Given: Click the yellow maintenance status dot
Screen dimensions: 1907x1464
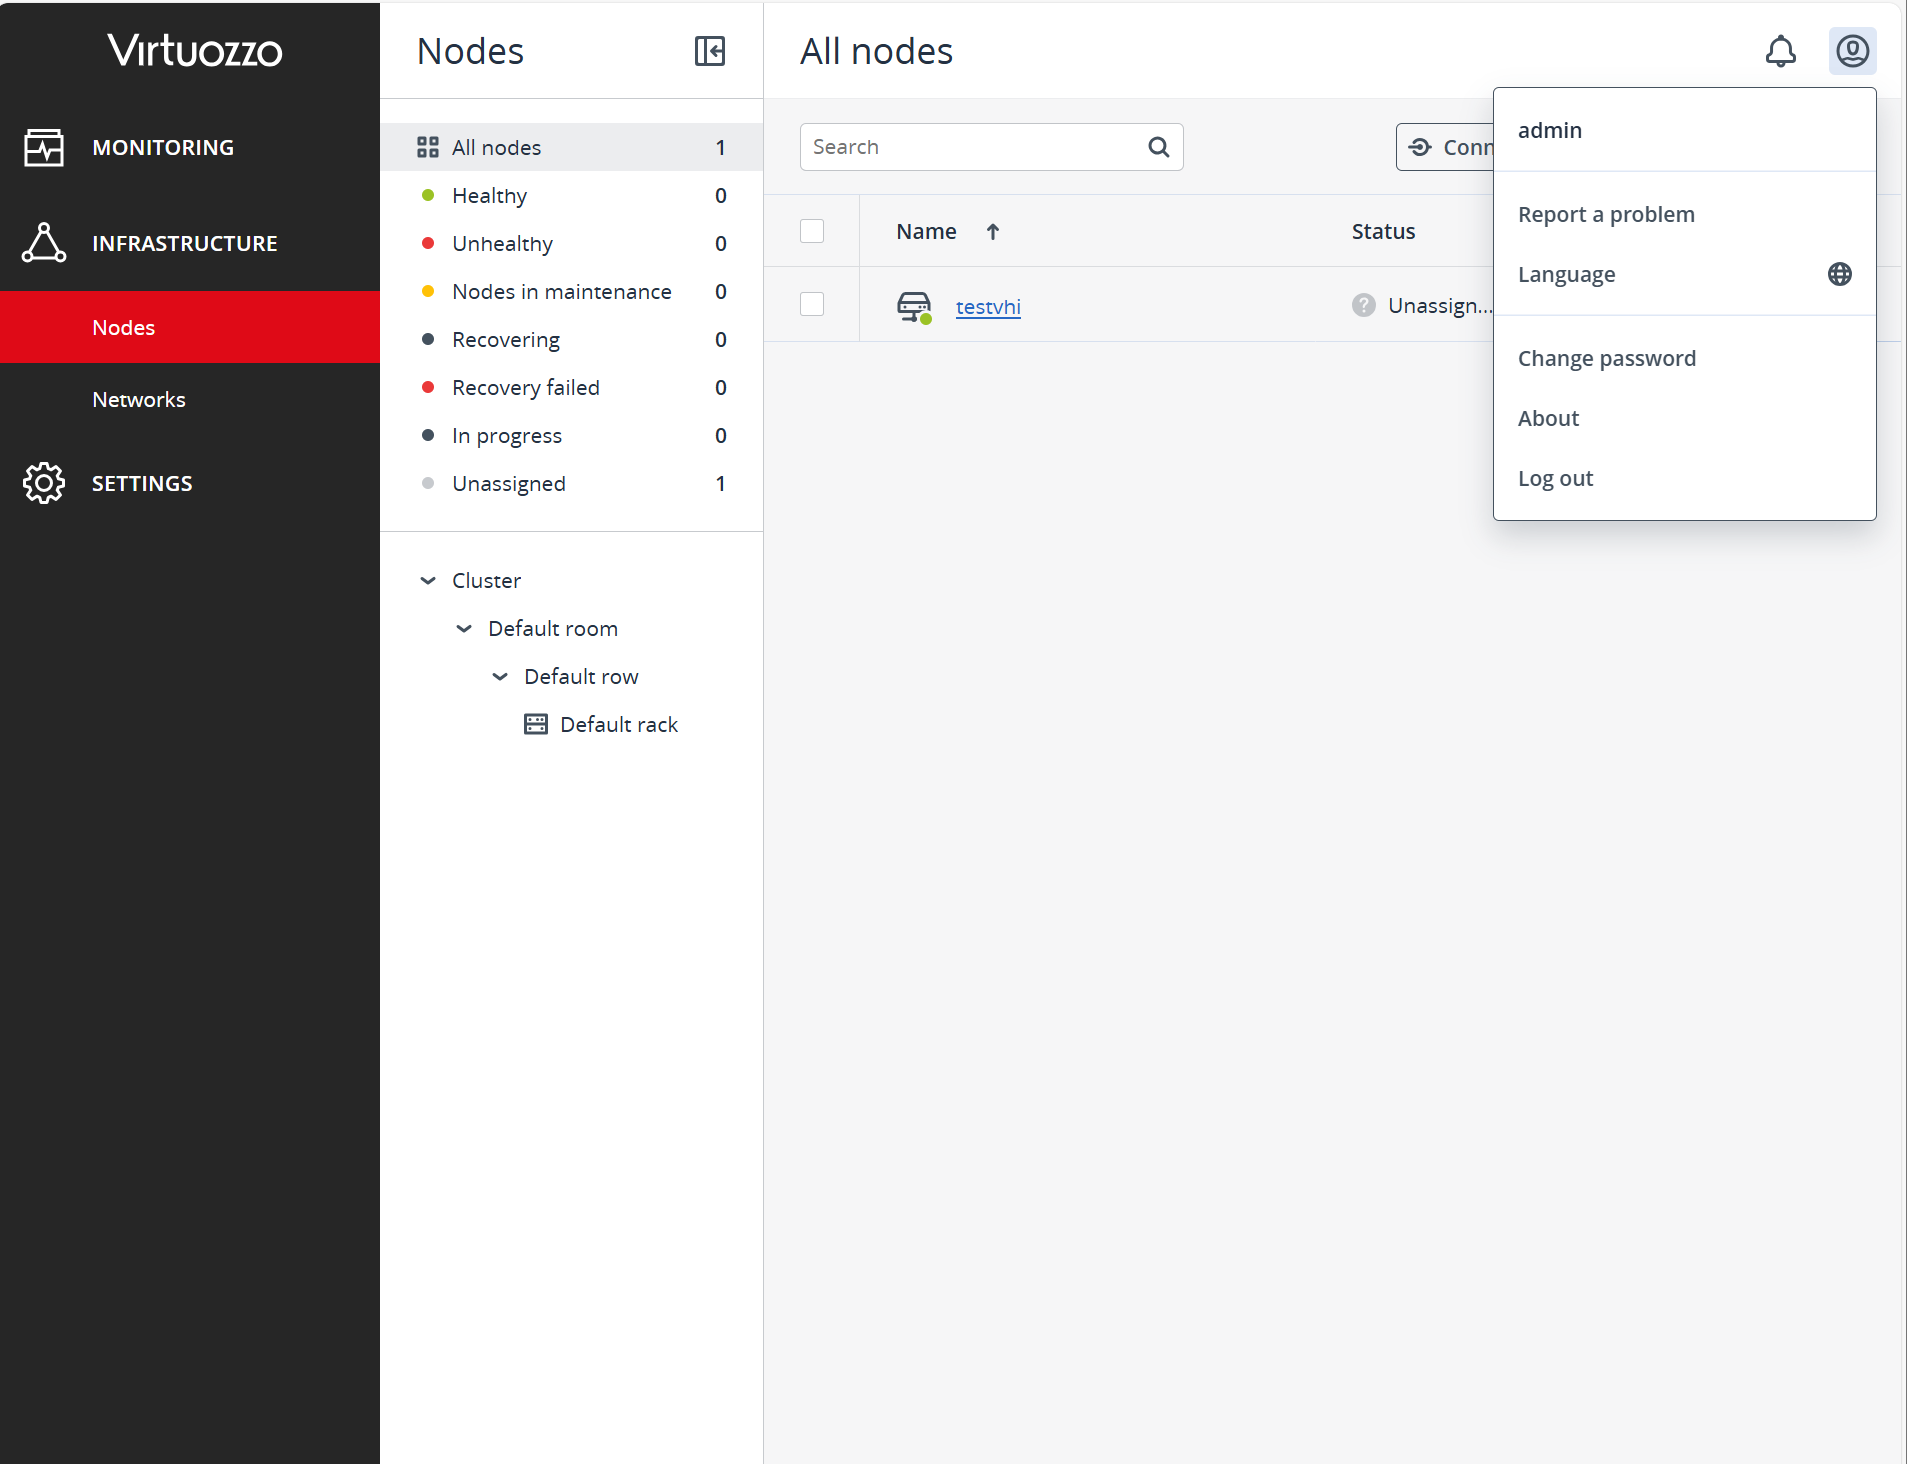Looking at the screenshot, I should pyautogui.click(x=428, y=291).
